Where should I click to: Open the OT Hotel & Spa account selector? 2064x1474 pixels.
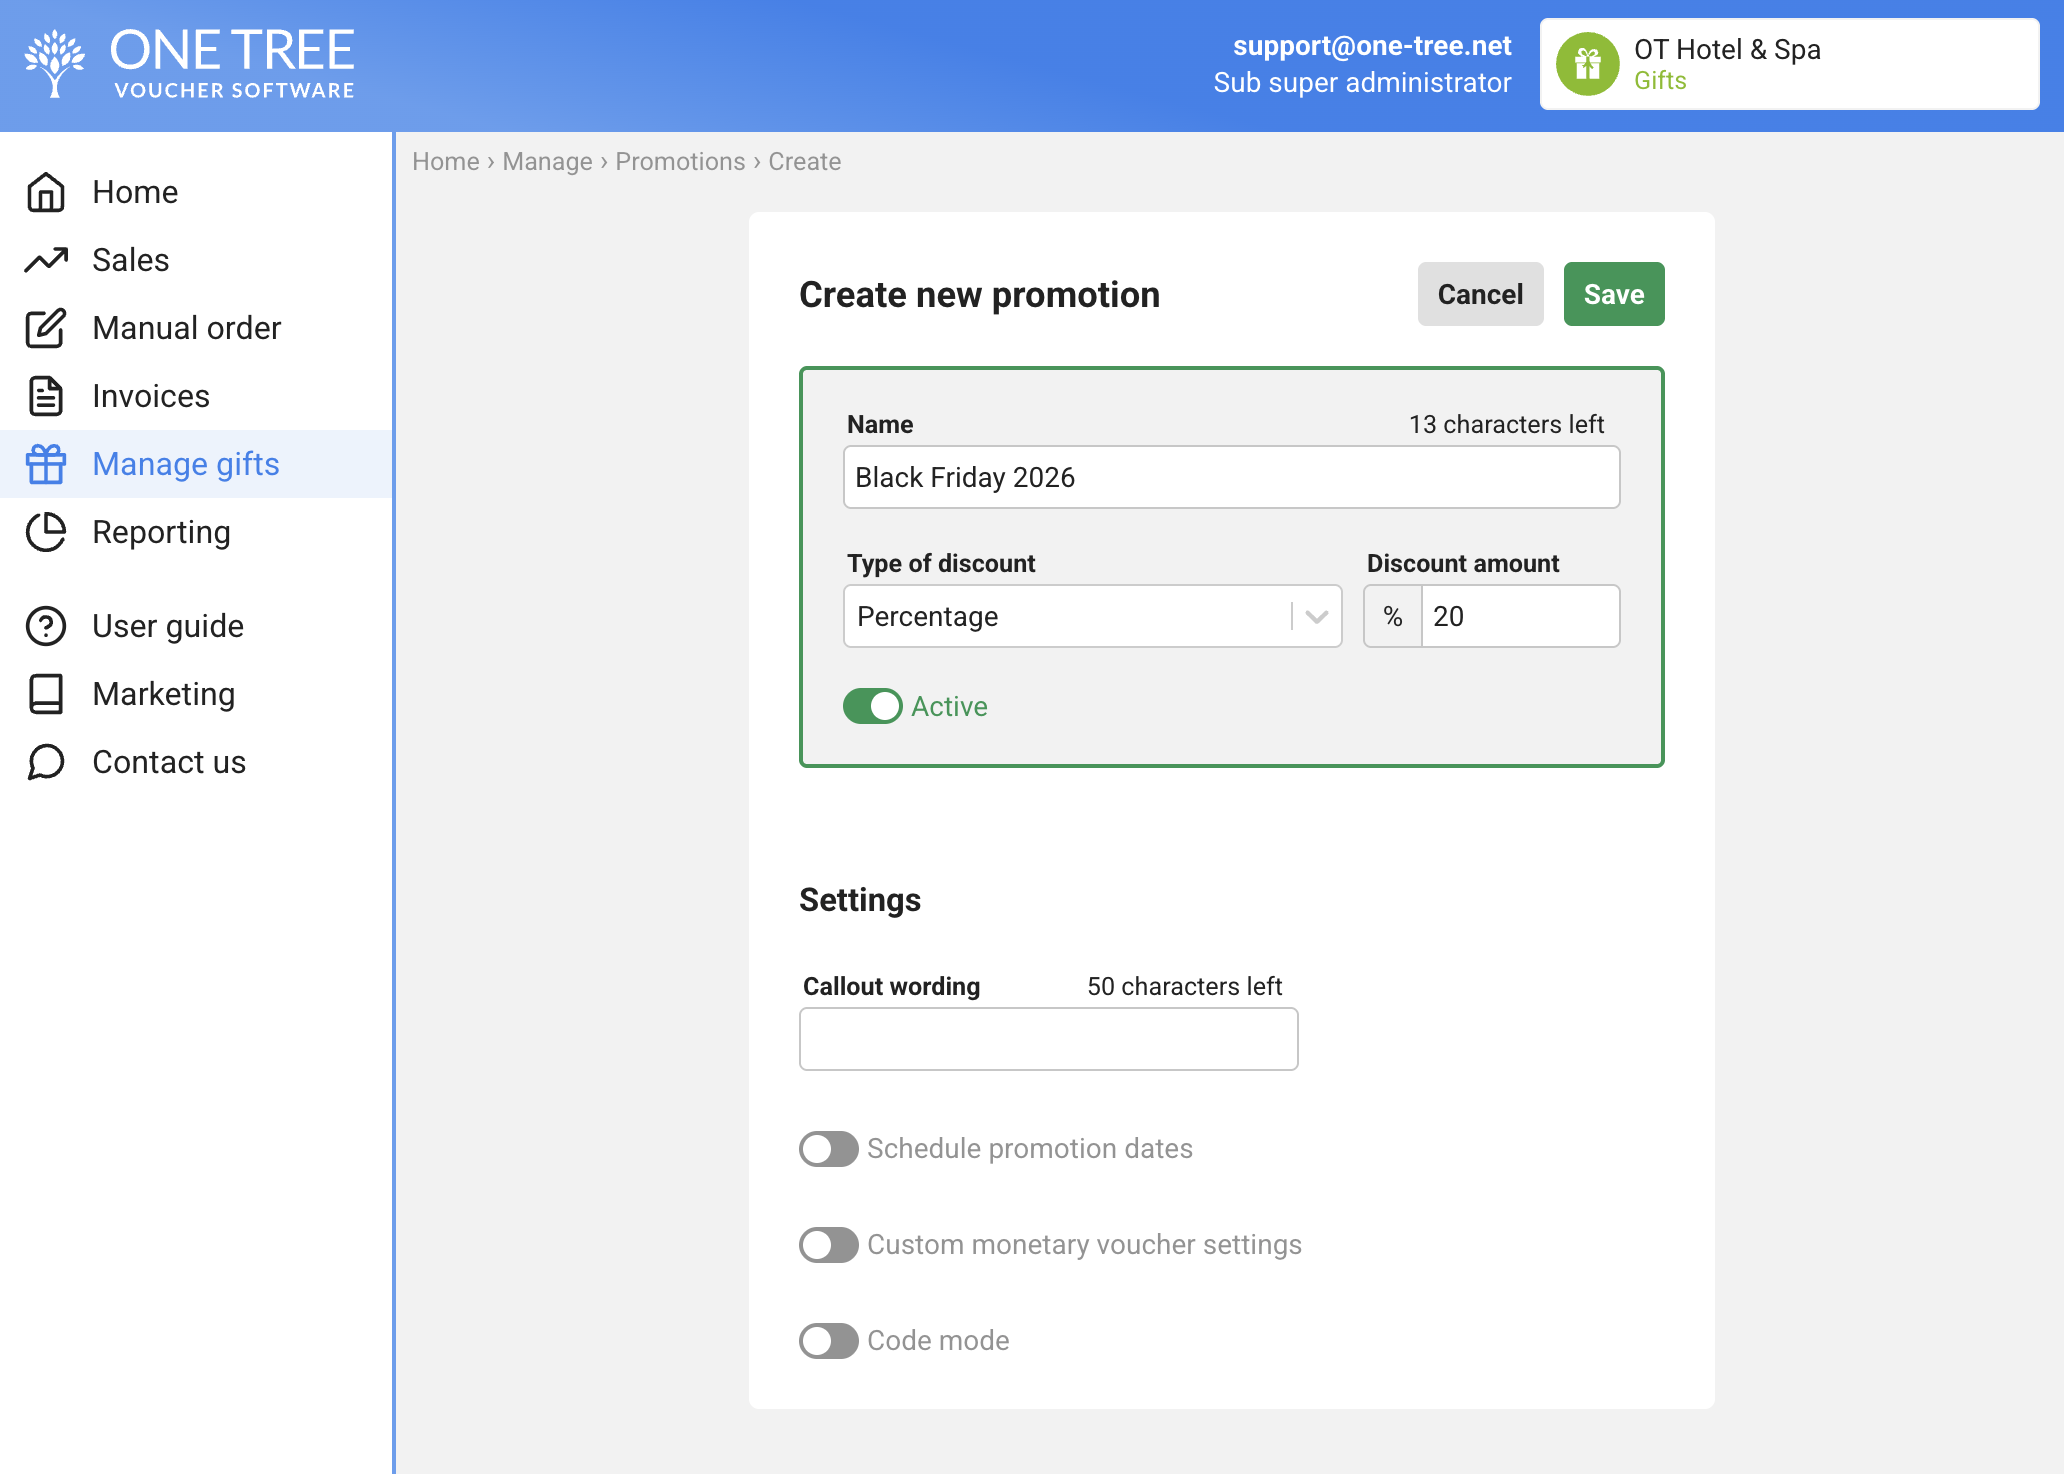point(1790,64)
